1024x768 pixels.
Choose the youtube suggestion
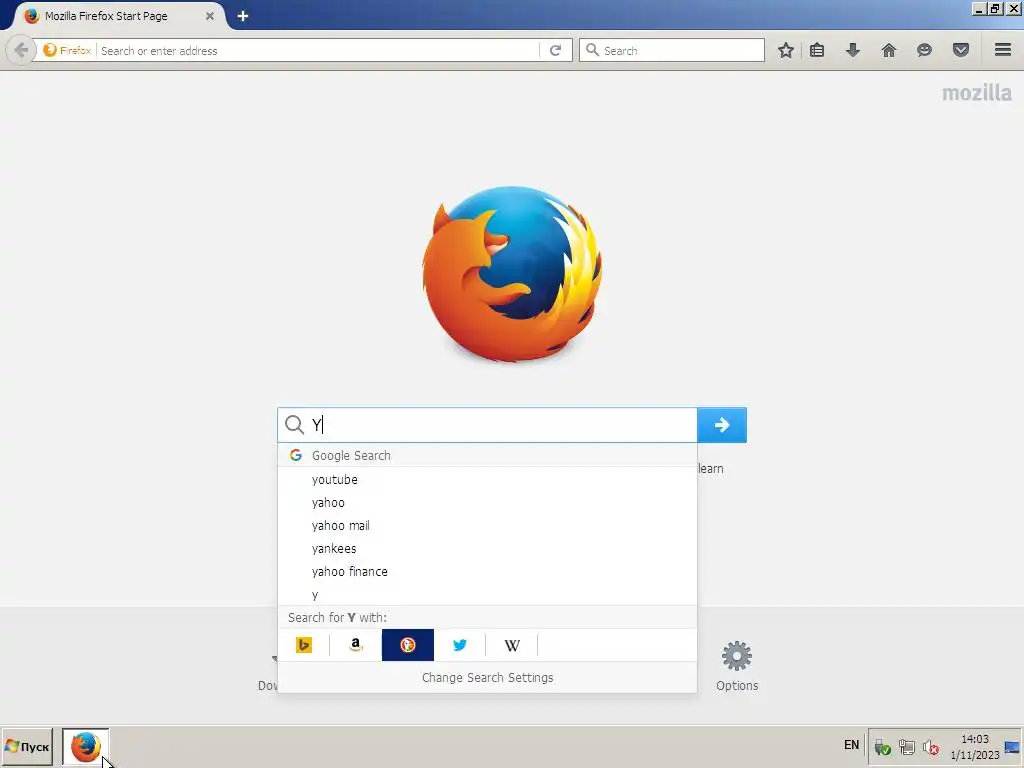[487, 479]
